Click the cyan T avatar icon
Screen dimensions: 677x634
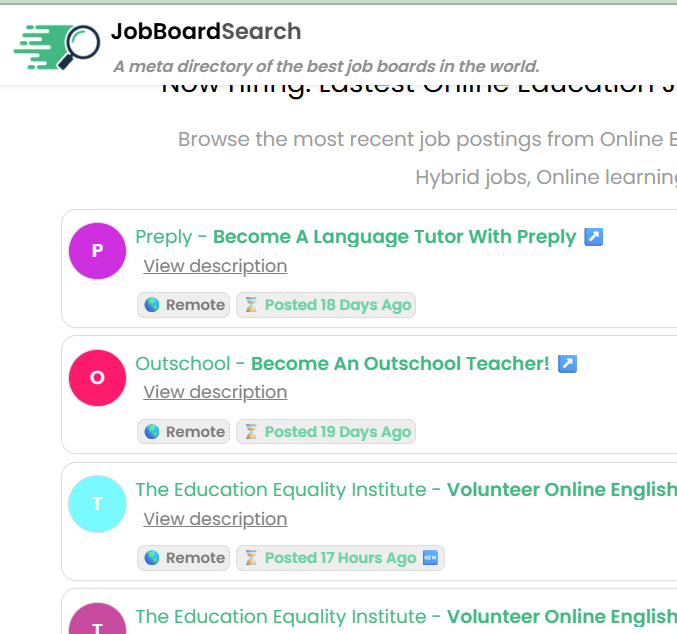tap(97, 504)
